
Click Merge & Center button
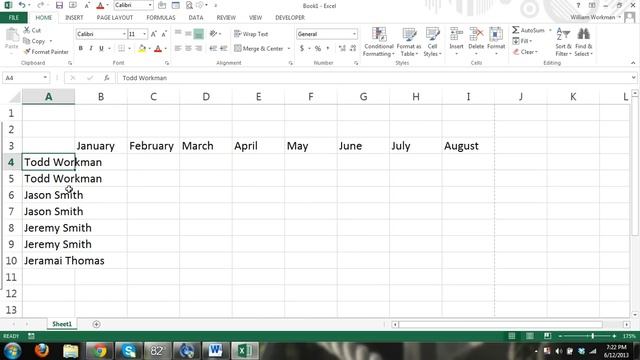[x=259, y=49]
